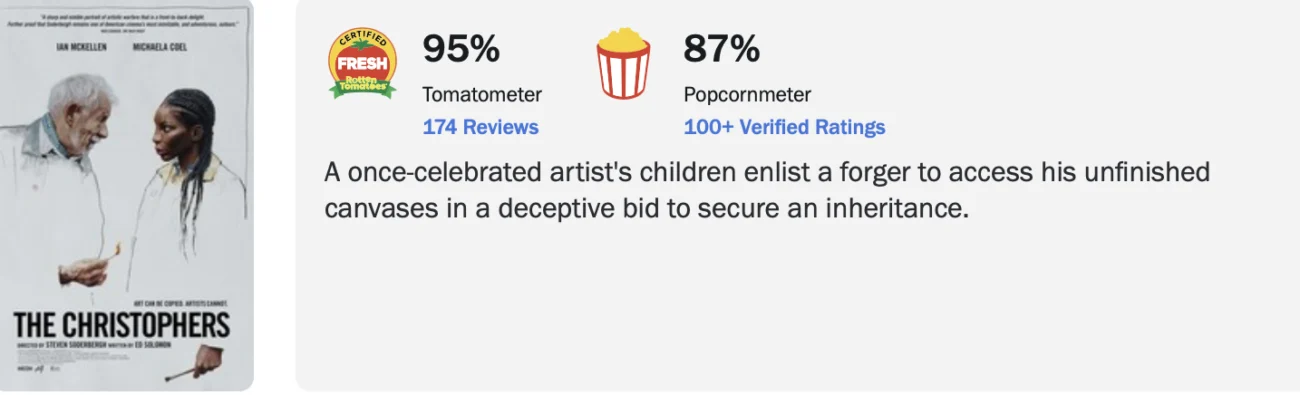Viewport: 1300px width, 395px height.
Task: Select the Tomatometer label
Action: click(482, 95)
